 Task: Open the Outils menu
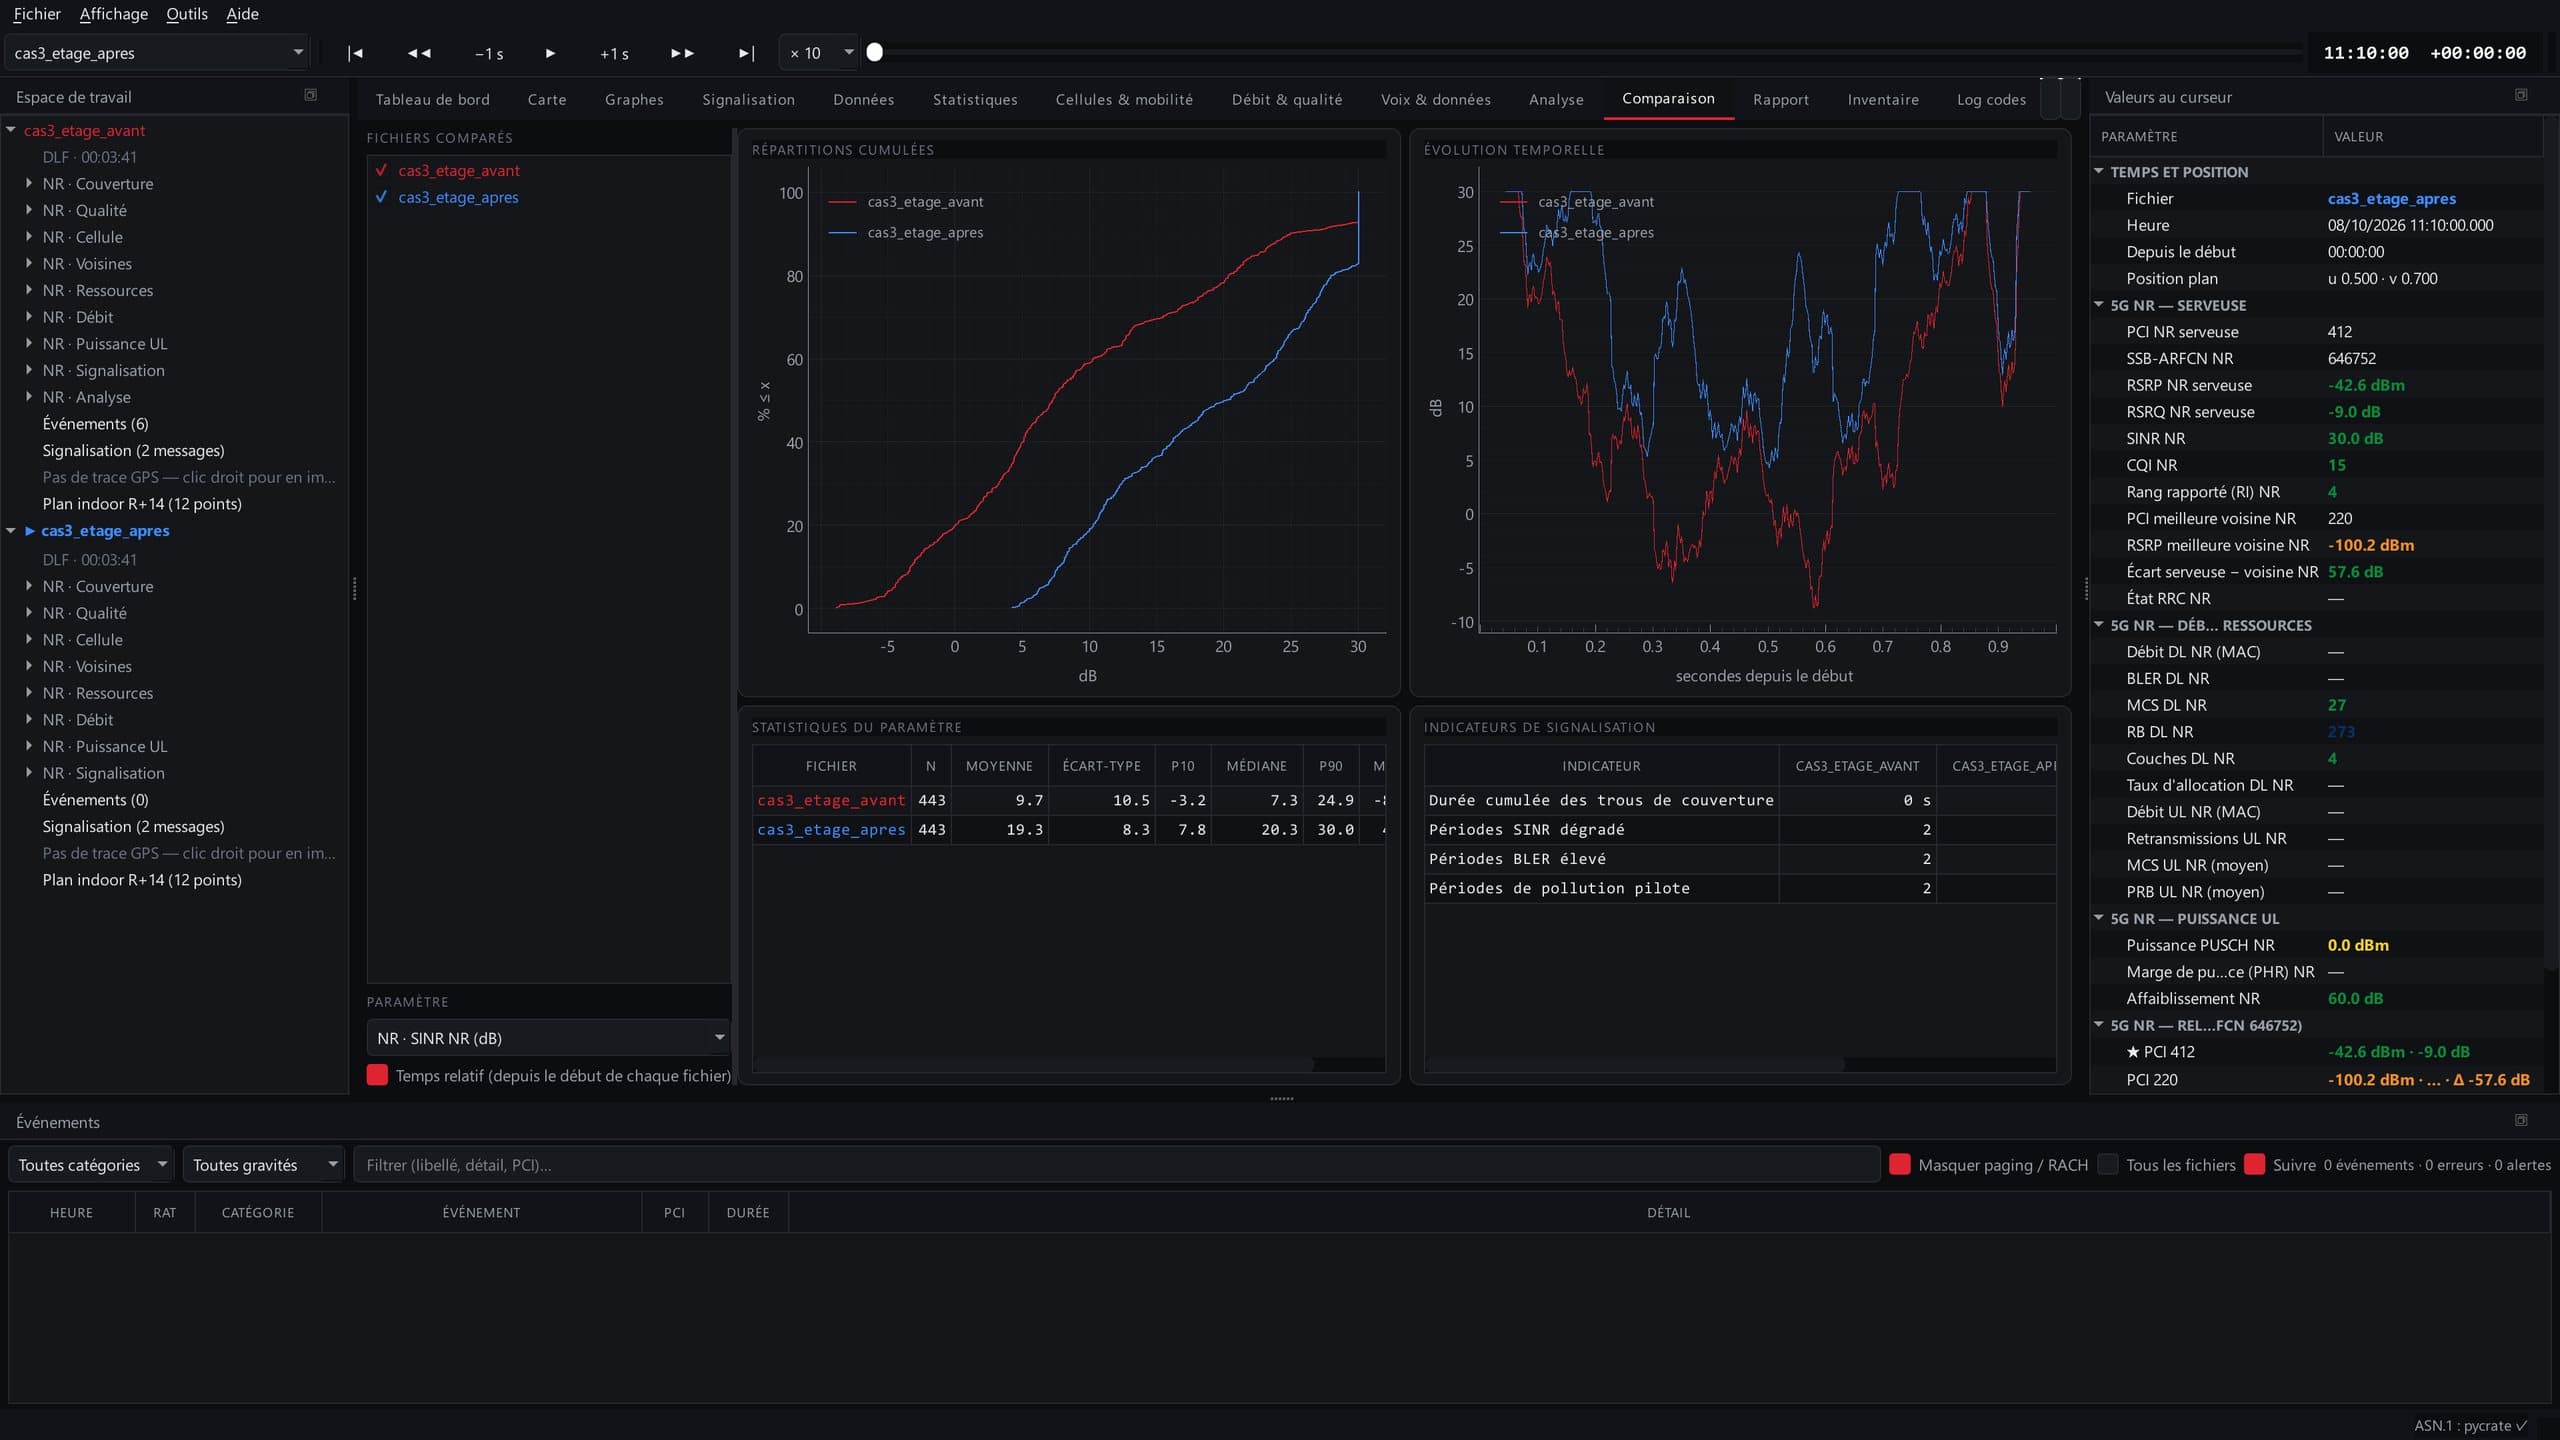coord(187,14)
